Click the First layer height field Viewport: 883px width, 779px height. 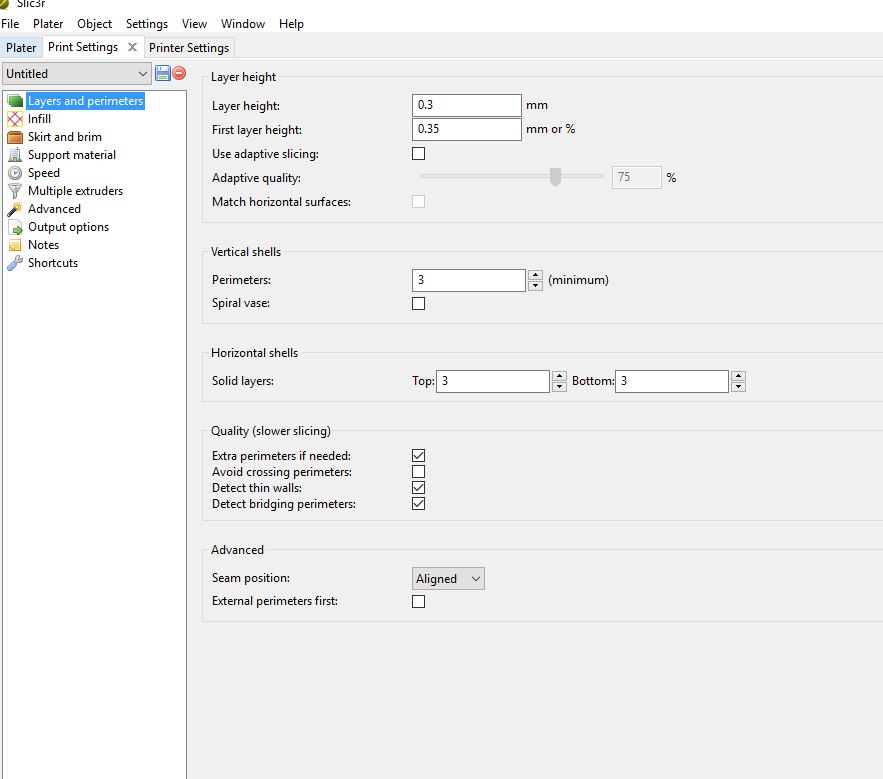[x=466, y=129]
